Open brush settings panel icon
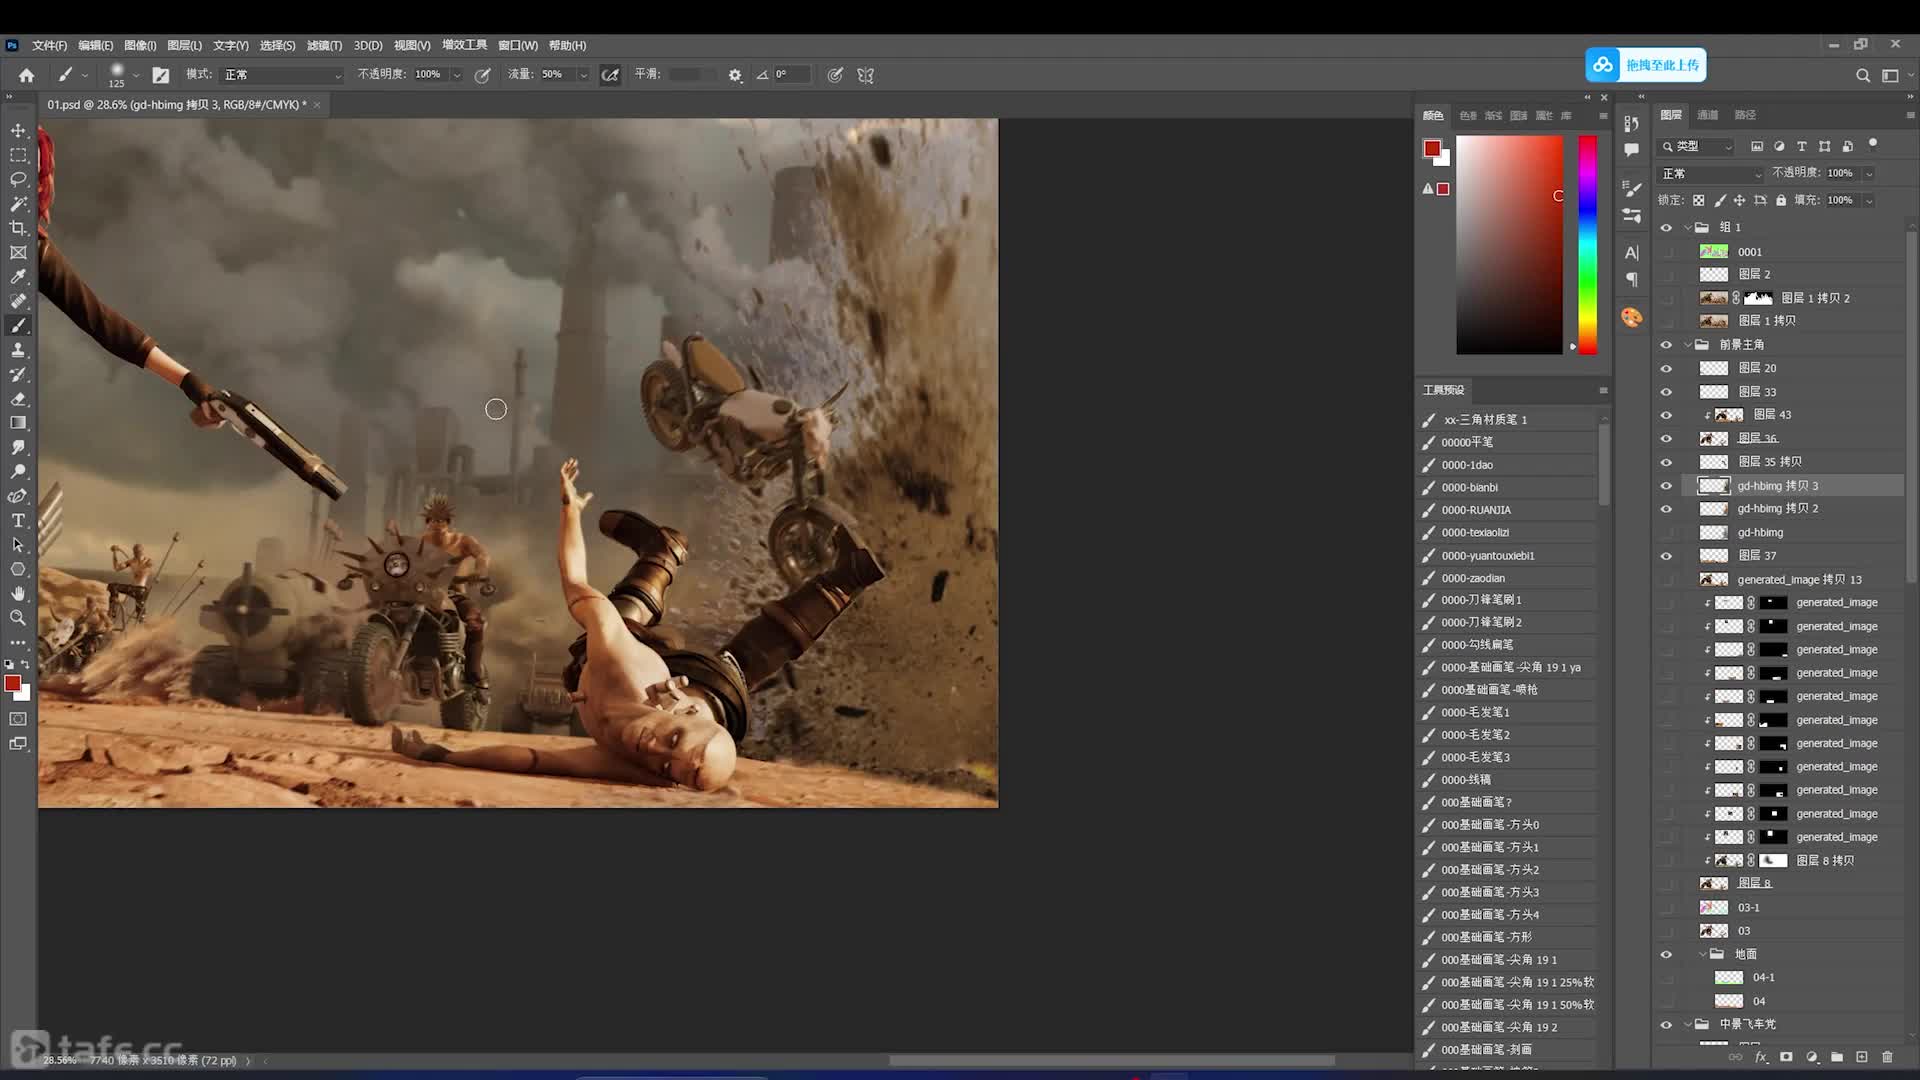Image resolution: width=1920 pixels, height=1080 pixels. click(161, 75)
